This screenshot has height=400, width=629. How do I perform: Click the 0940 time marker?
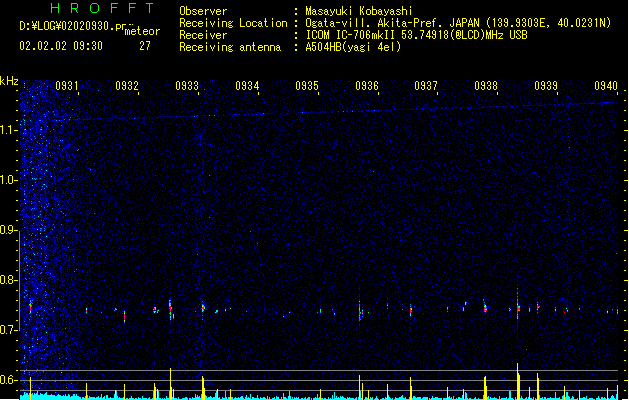click(606, 86)
